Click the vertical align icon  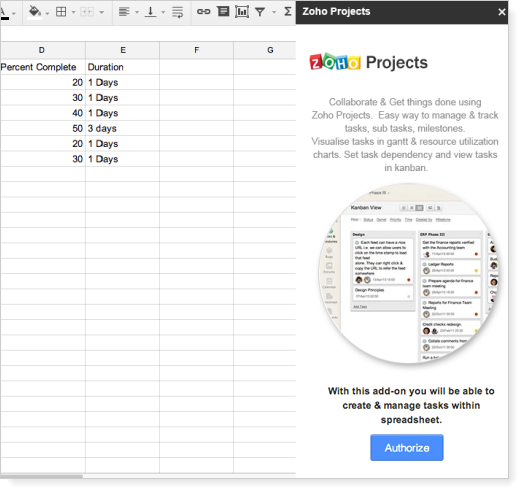pyautogui.click(x=150, y=12)
